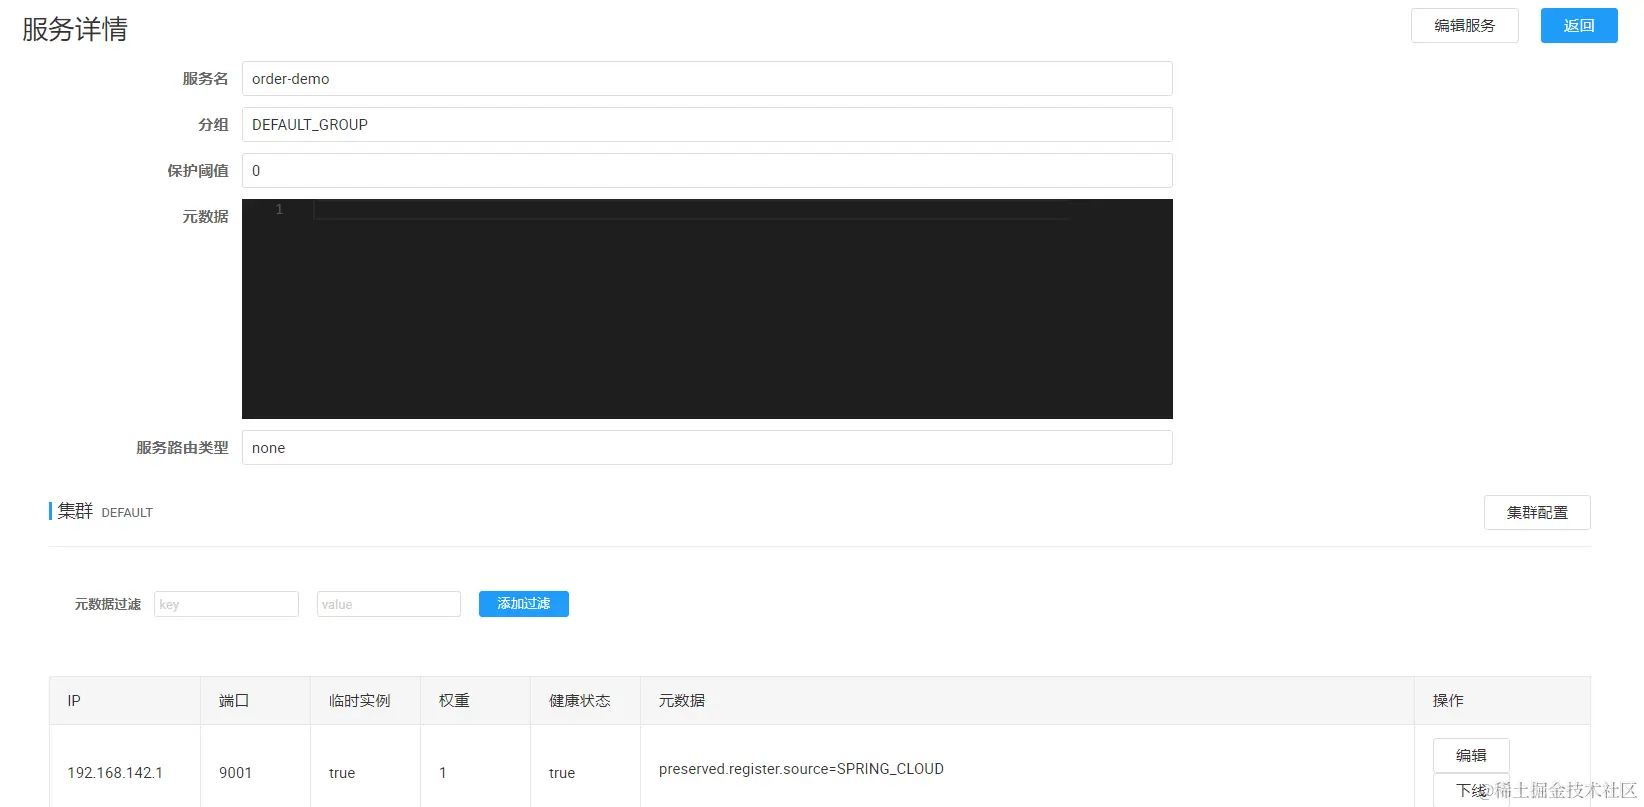This screenshot has width=1644, height=807.
Task: Place cursor in the 元数据 code editor
Action: [x=707, y=309]
